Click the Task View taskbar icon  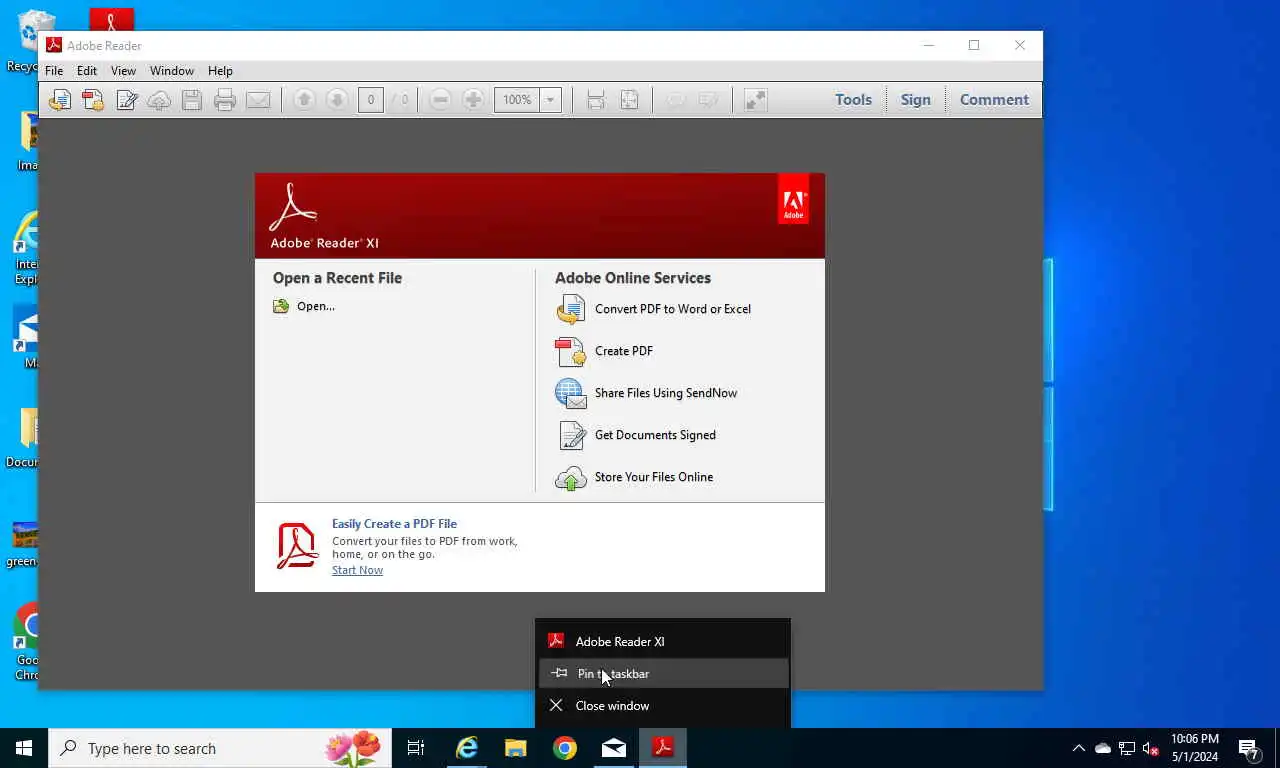pos(416,748)
